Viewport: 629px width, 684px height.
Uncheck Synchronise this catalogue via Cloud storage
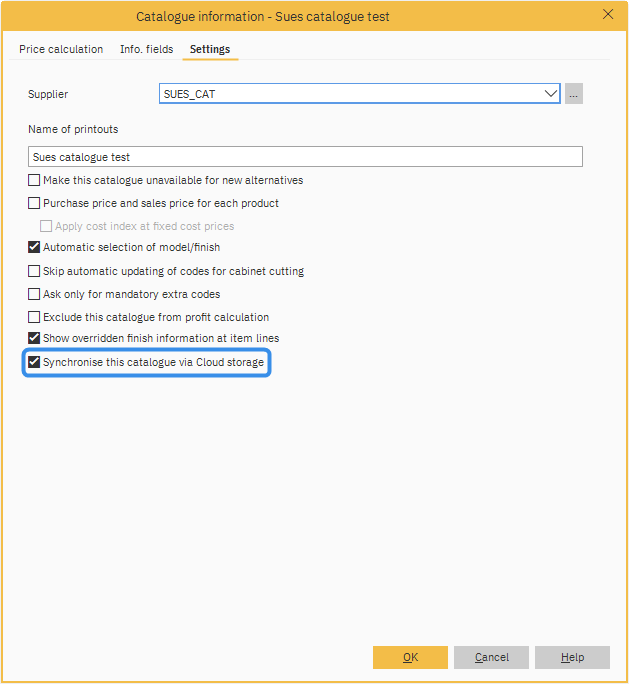[x=35, y=362]
